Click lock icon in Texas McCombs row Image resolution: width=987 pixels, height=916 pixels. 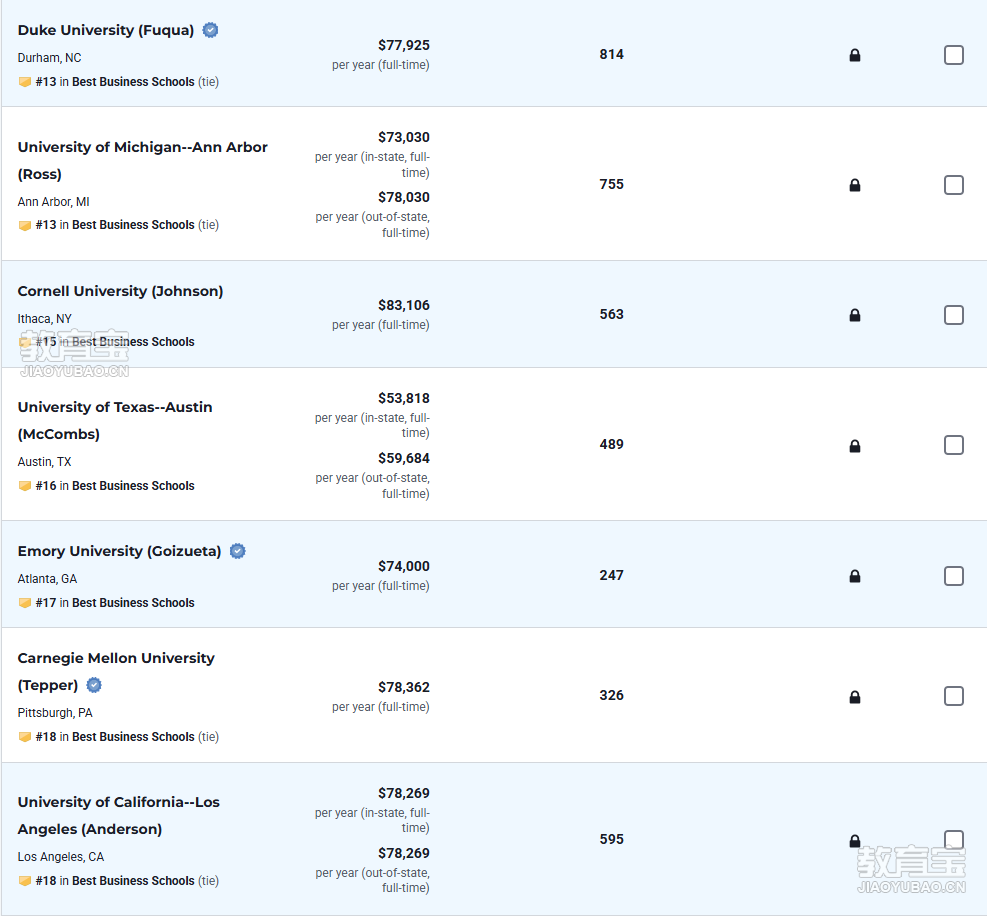pos(854,446)
